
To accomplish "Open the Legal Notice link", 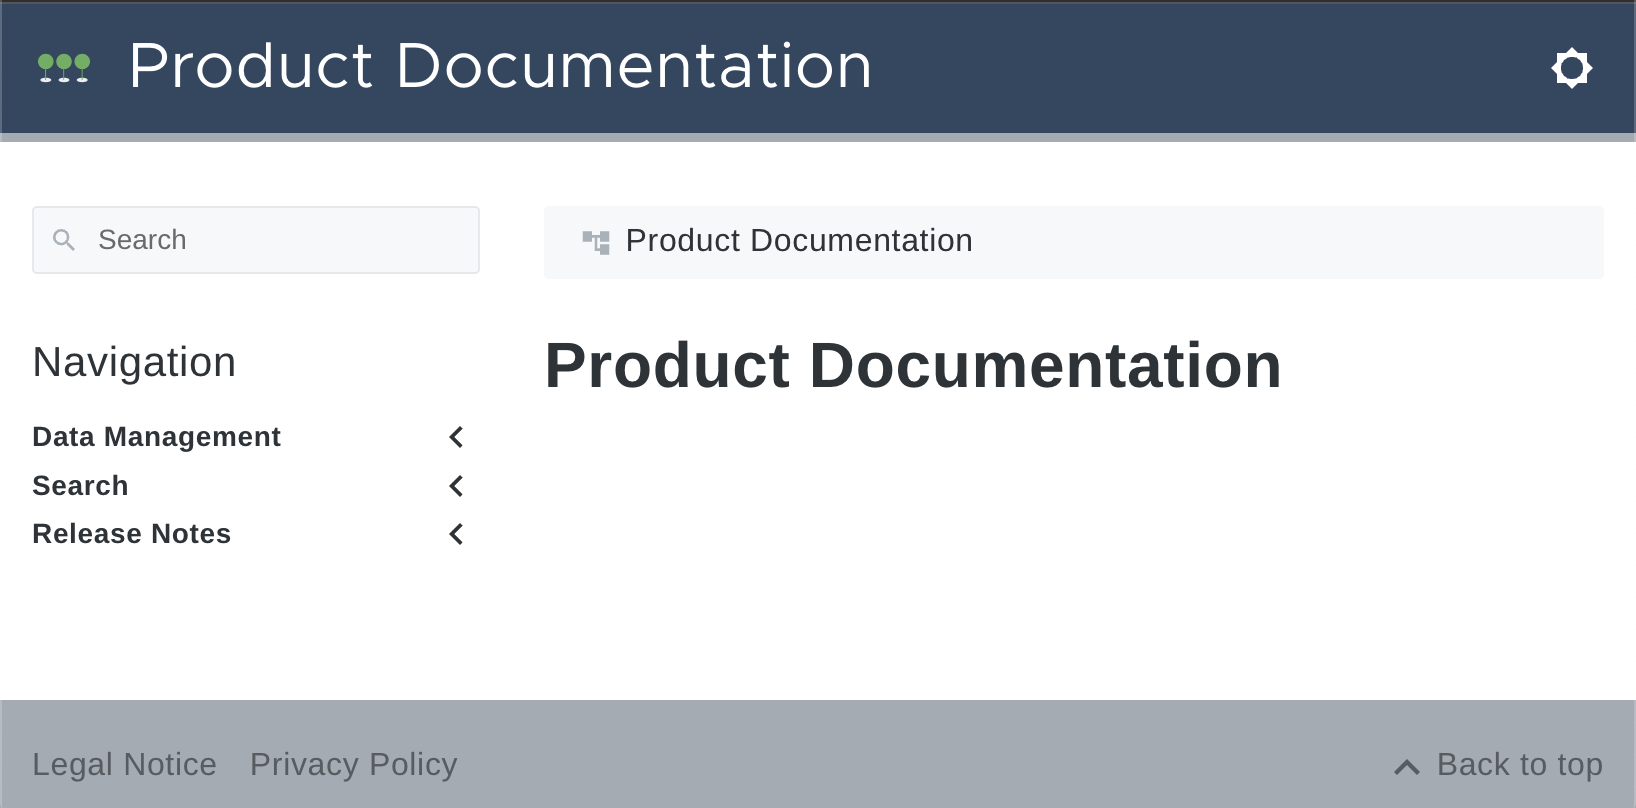I will click(124, 764).
